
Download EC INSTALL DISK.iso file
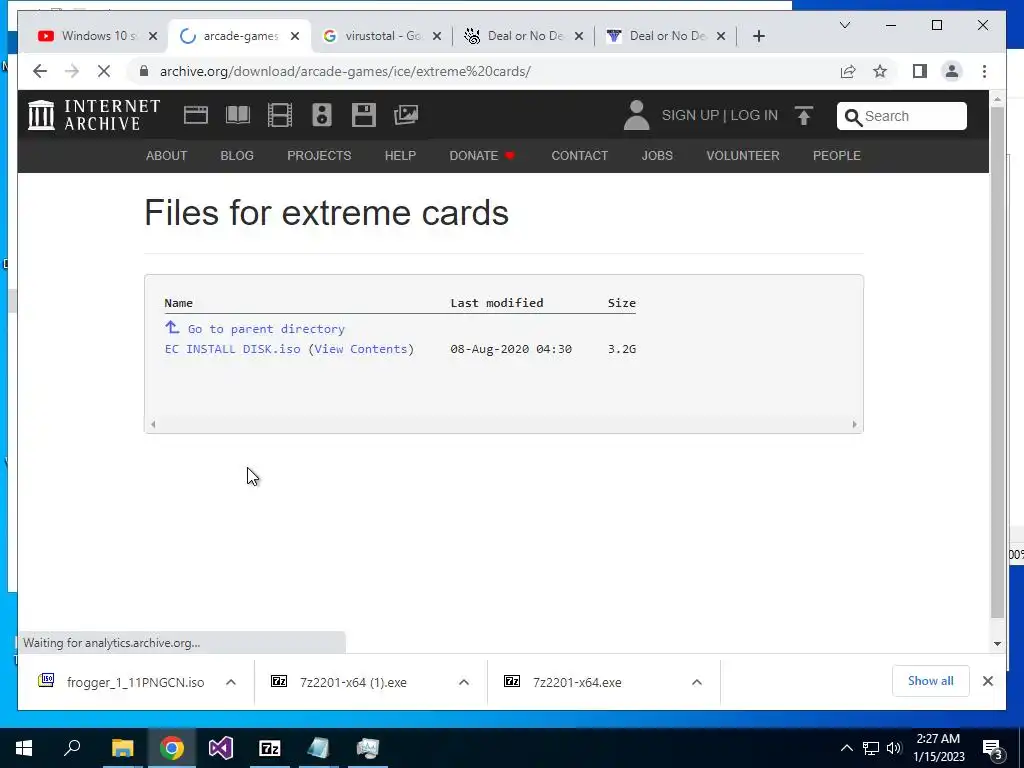[x=232, y=349]
